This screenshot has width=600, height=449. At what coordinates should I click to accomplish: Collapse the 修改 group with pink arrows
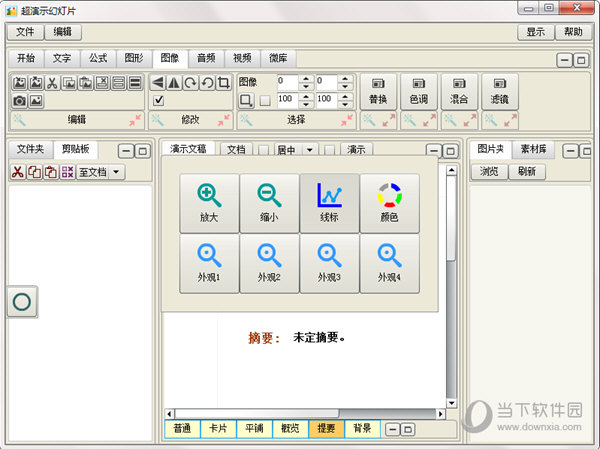pos(224,120)
